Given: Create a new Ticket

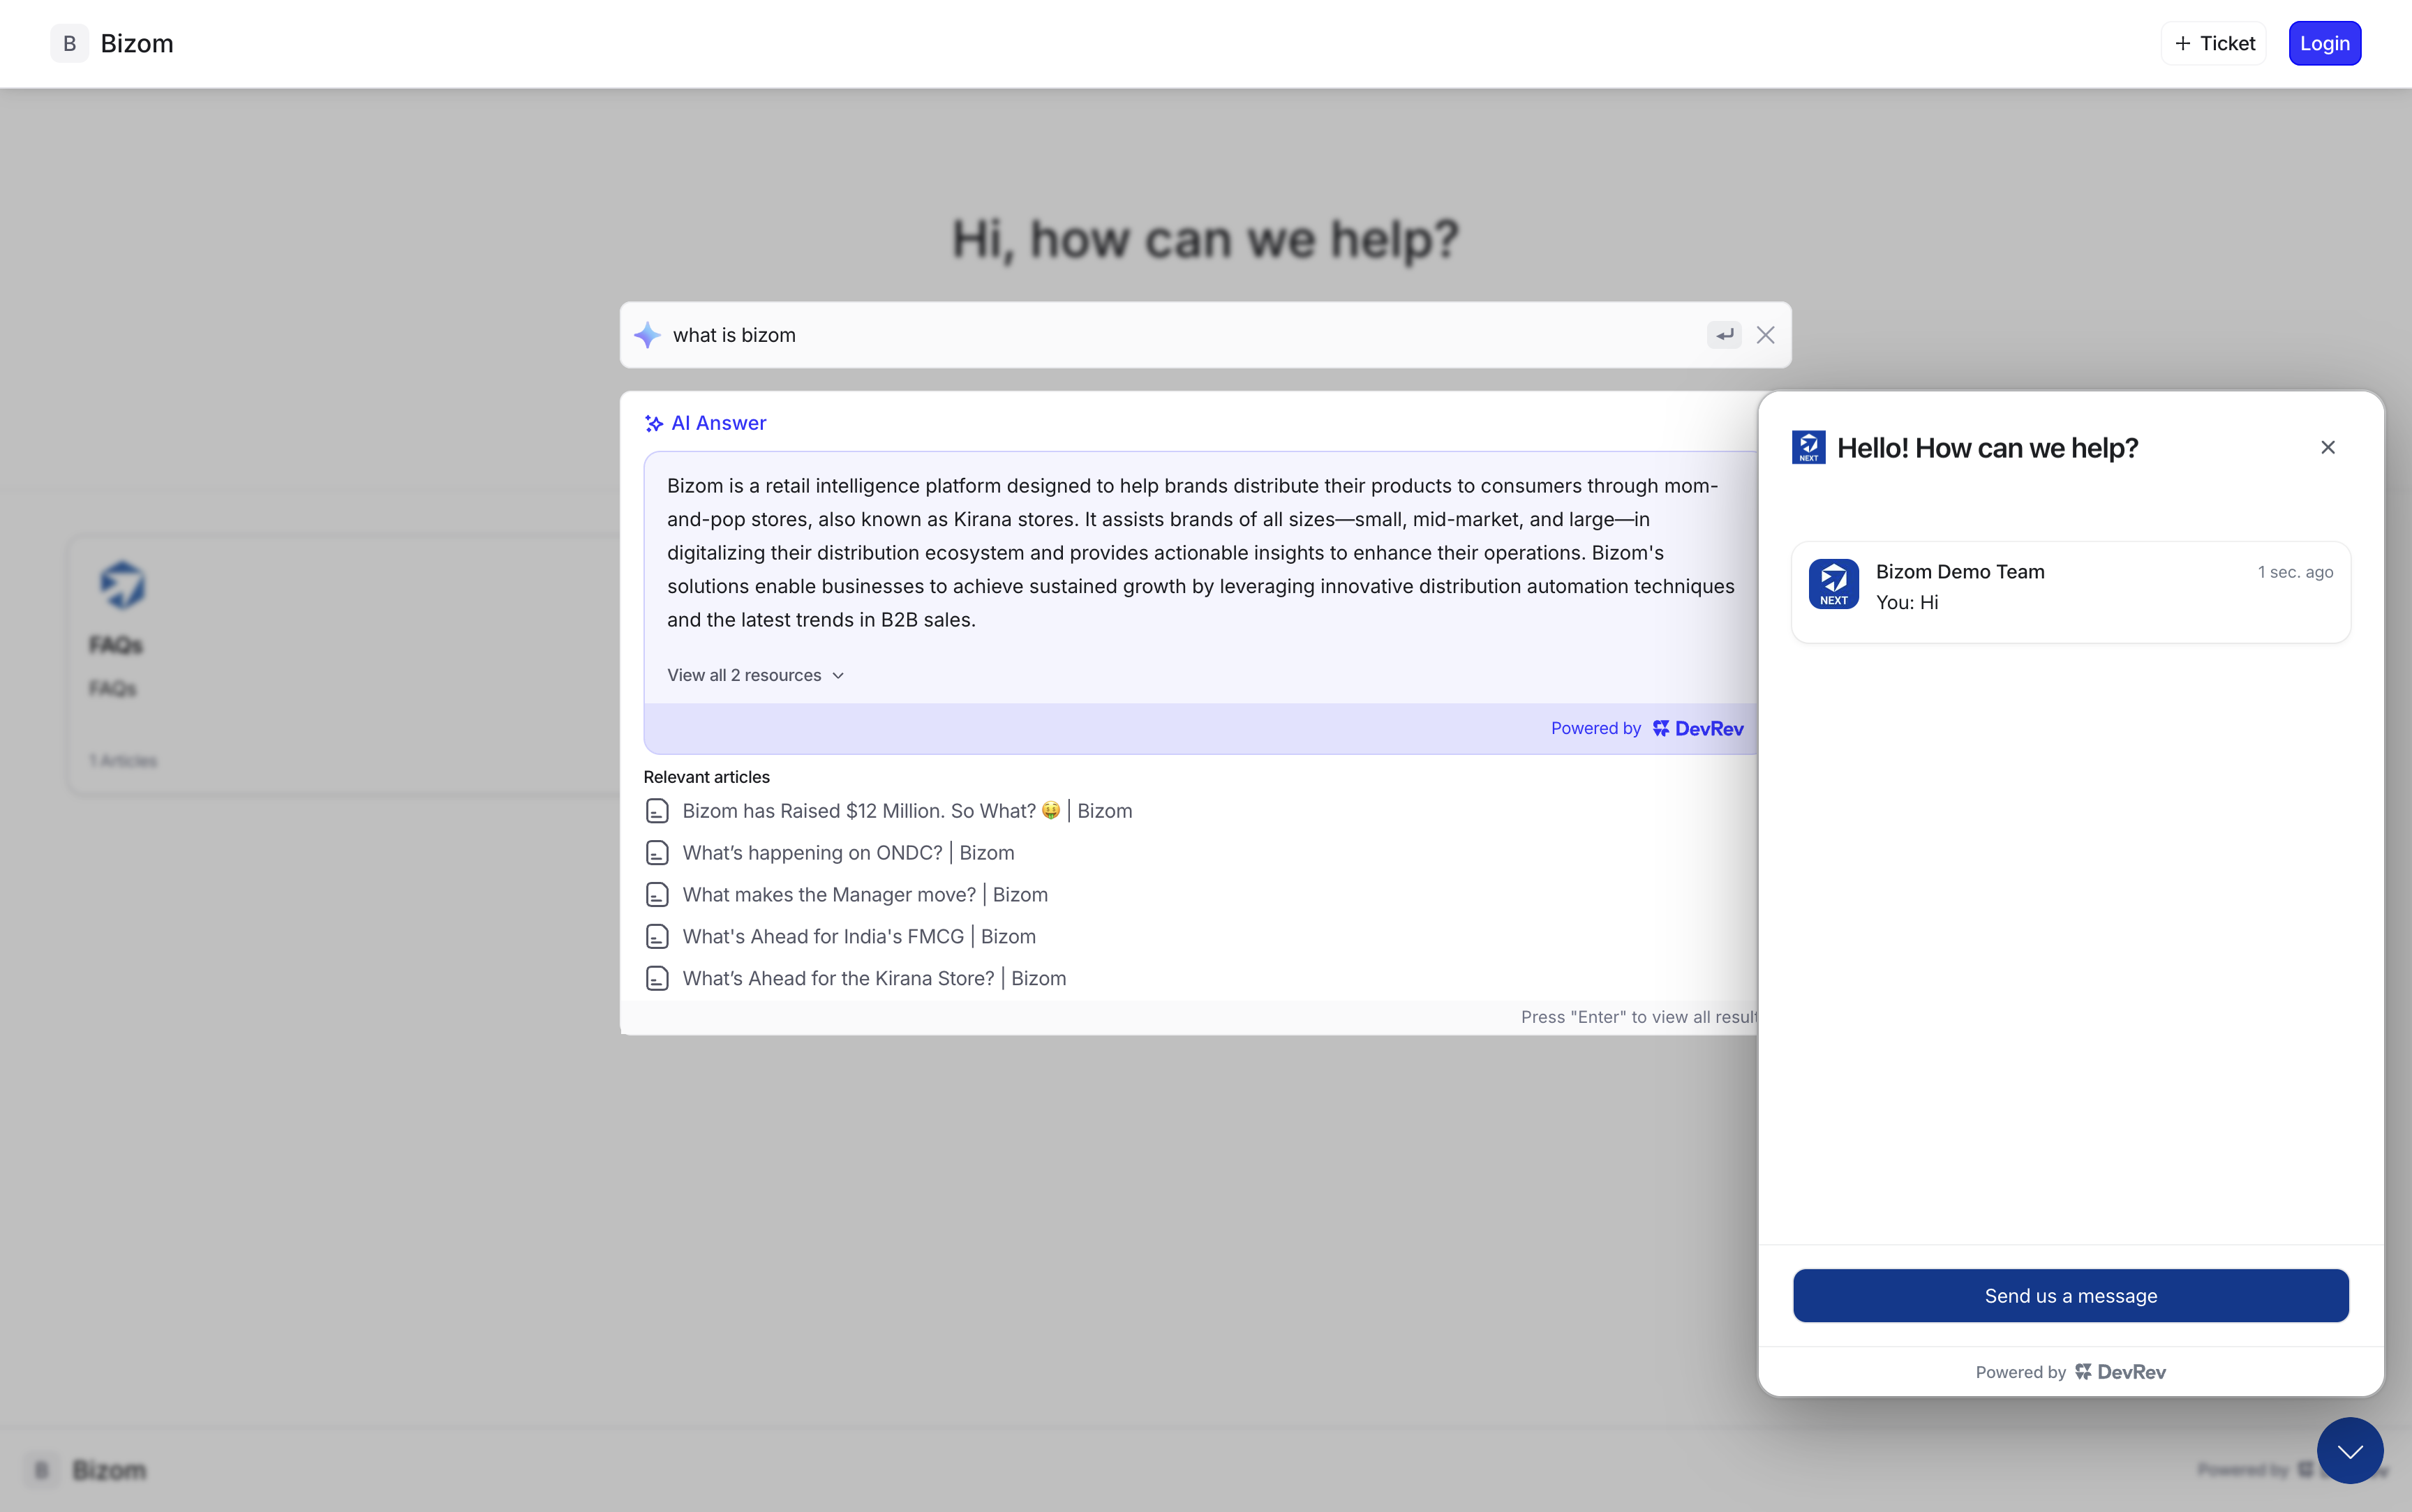Looking at the screenshot, I should click(x=2214, y=43).
